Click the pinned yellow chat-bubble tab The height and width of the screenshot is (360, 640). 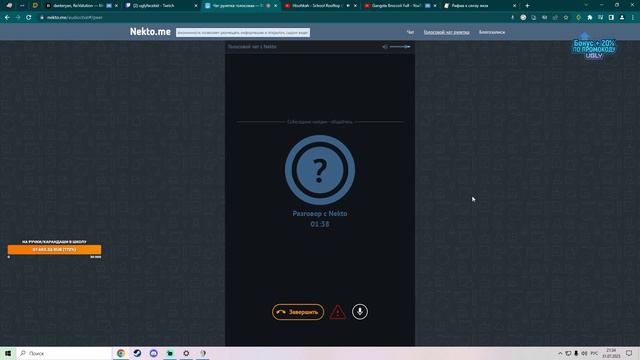click(x=35, y=6)
